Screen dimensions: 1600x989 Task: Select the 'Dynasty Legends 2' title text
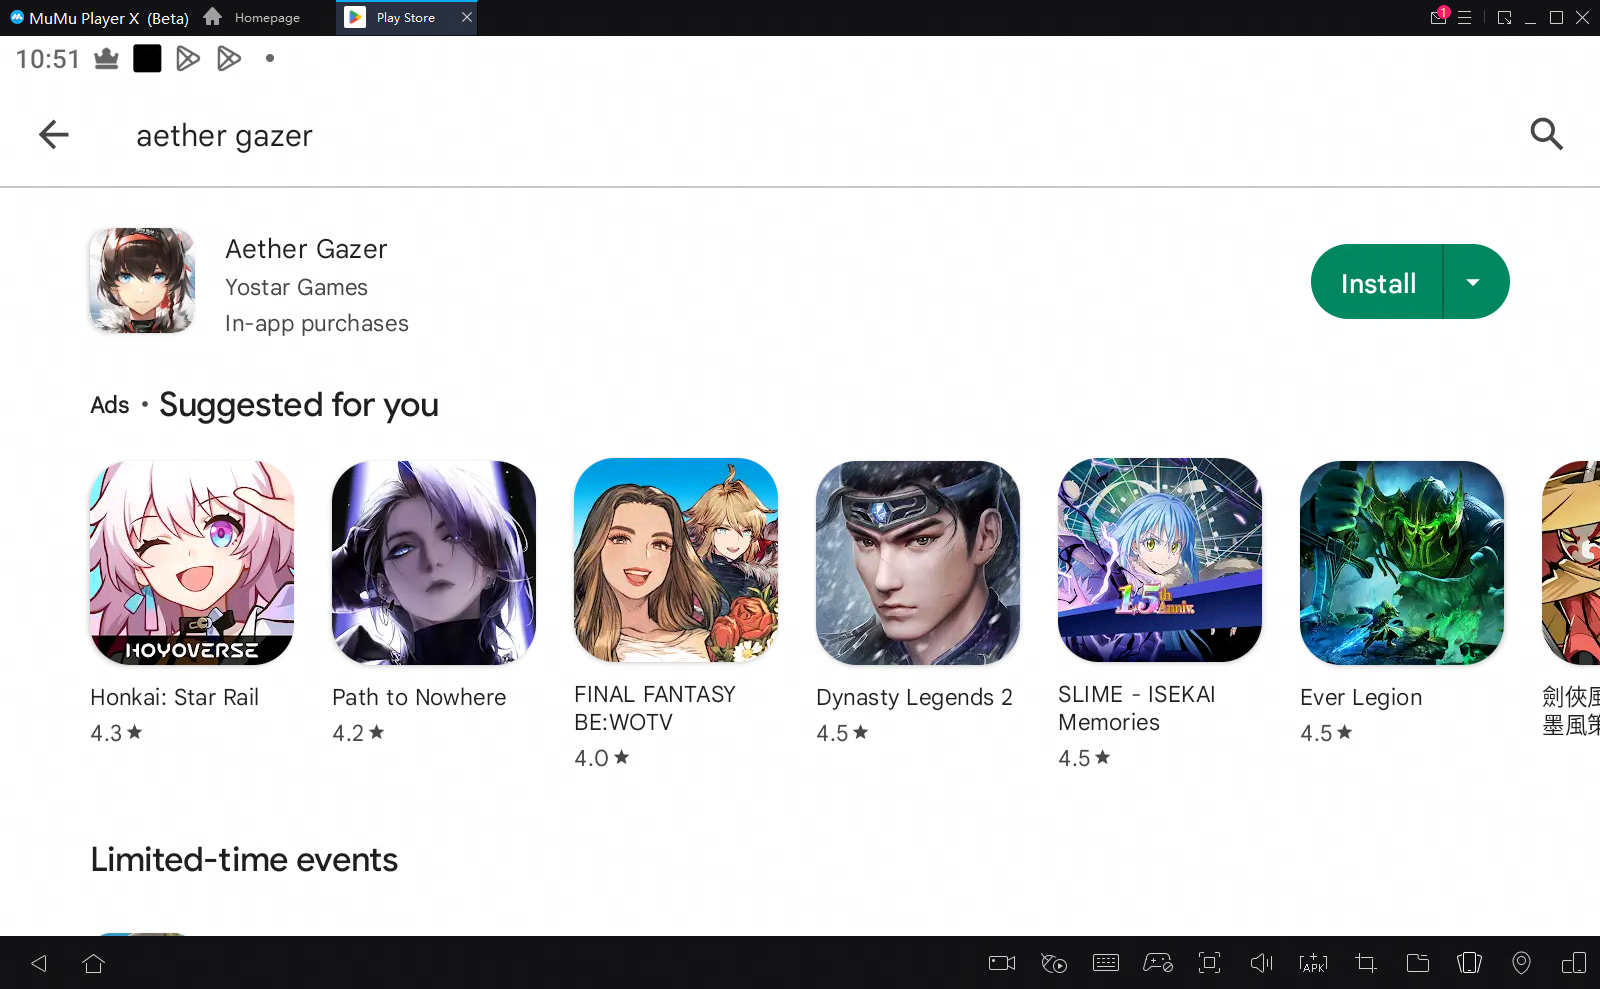coord(914,698)
